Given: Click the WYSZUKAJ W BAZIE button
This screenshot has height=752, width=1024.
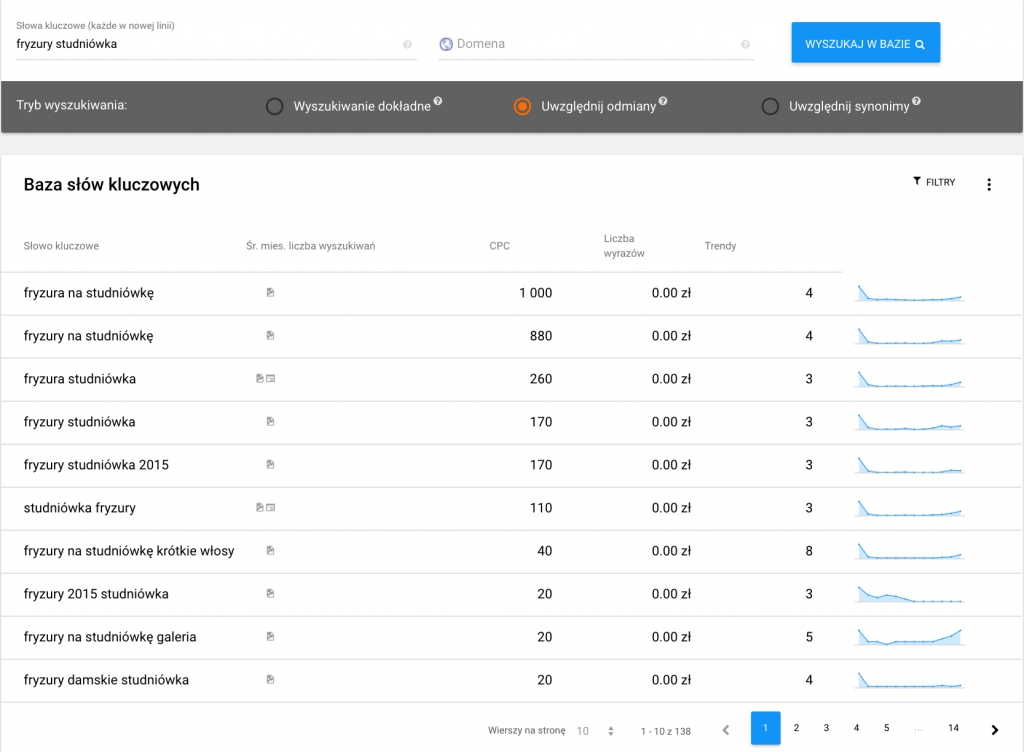Looking at the screenshot, I should [865, 44].
